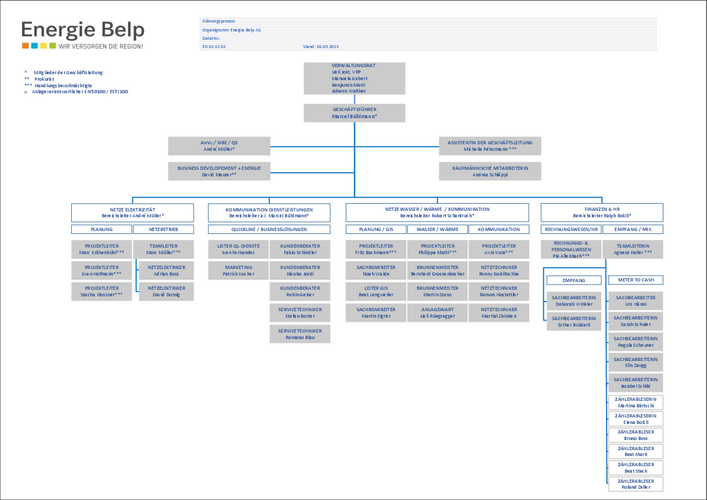Screen dimensions: 707x500
Task: Click Leiter GIS Beat Lengweiler box
Action: tap(376, 291)
